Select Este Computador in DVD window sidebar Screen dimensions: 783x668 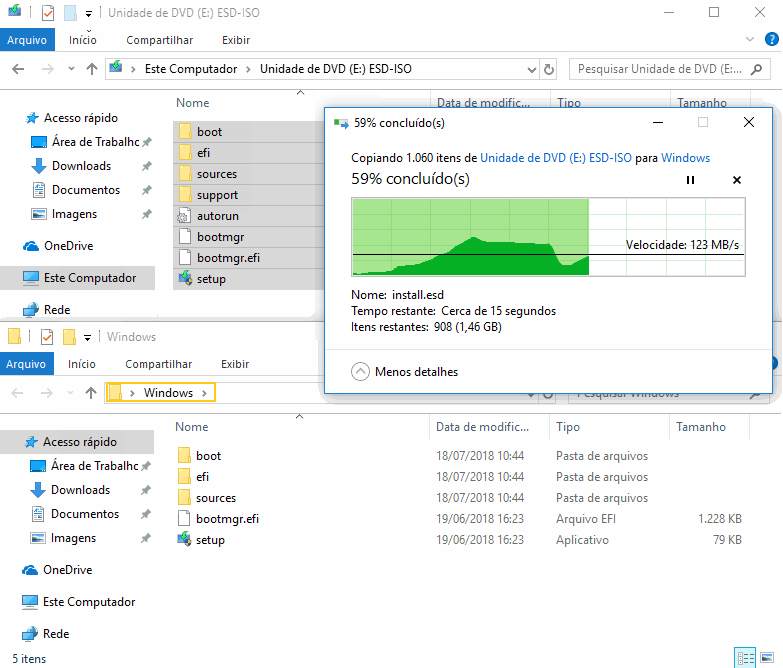(77, 278)
